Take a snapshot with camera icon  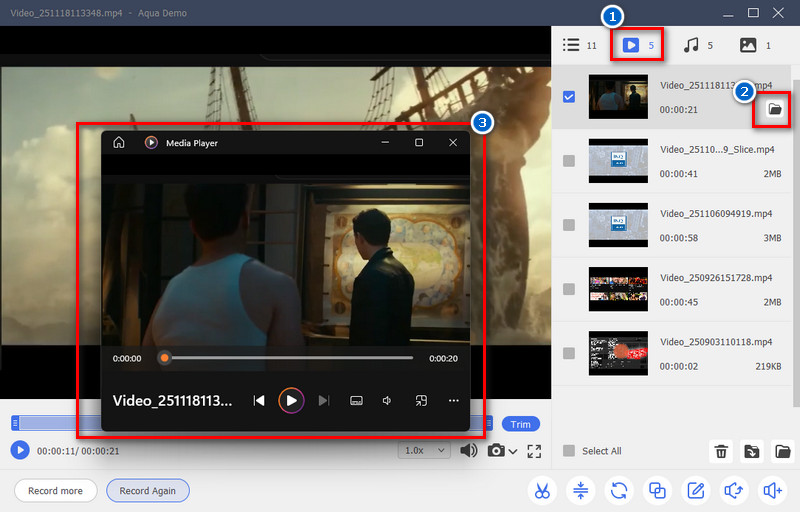click(496, 450)
